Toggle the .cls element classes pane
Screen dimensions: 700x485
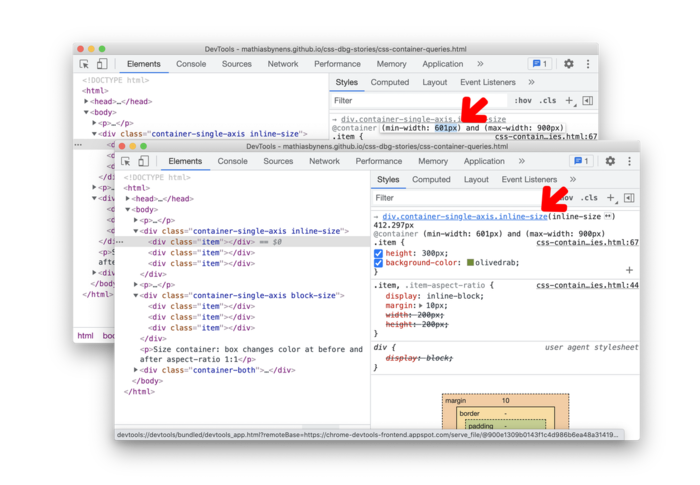coord(590,198)
